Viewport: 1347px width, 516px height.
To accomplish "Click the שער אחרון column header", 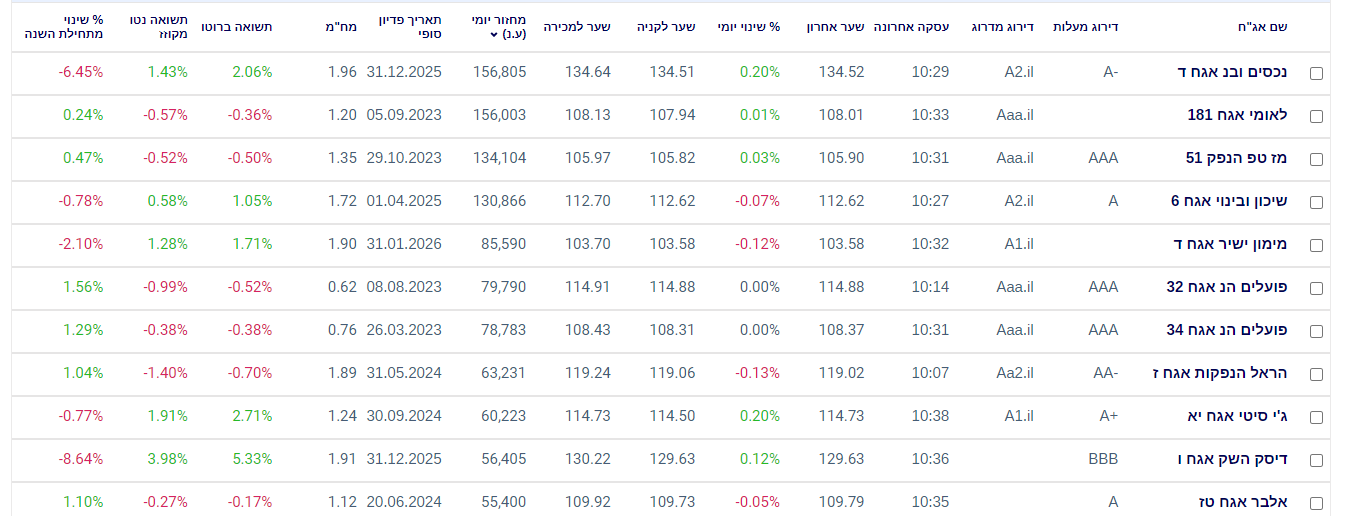I will click(835, 27).
